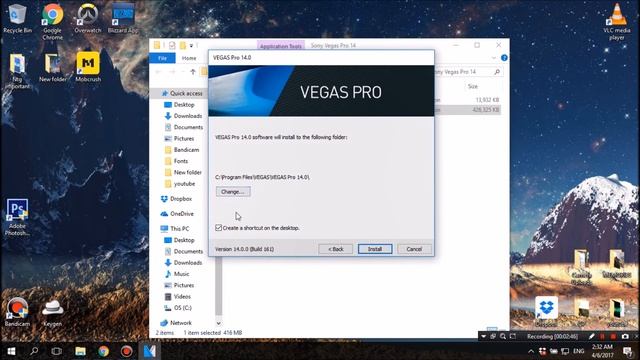640x360 pixels.
Task: Select OneDrive in the navigation pane
Action: (177, 214)
